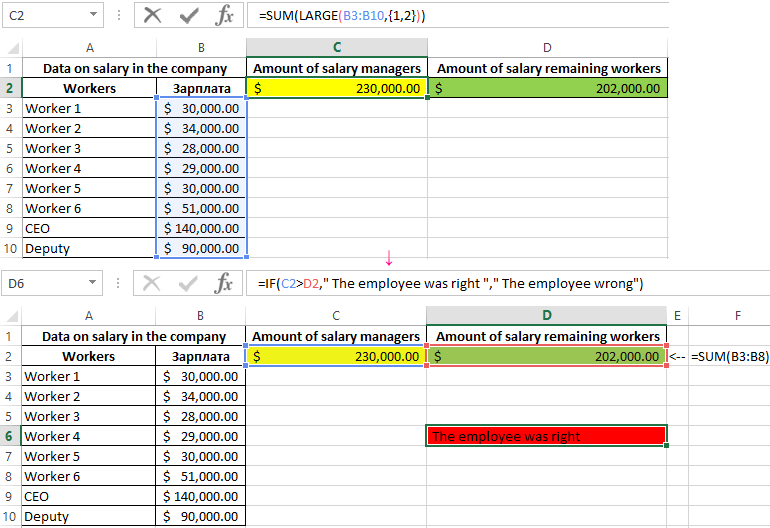Select column E by its header
The image size is (770, 528).
pyautogui.click(x=677, y=316)
